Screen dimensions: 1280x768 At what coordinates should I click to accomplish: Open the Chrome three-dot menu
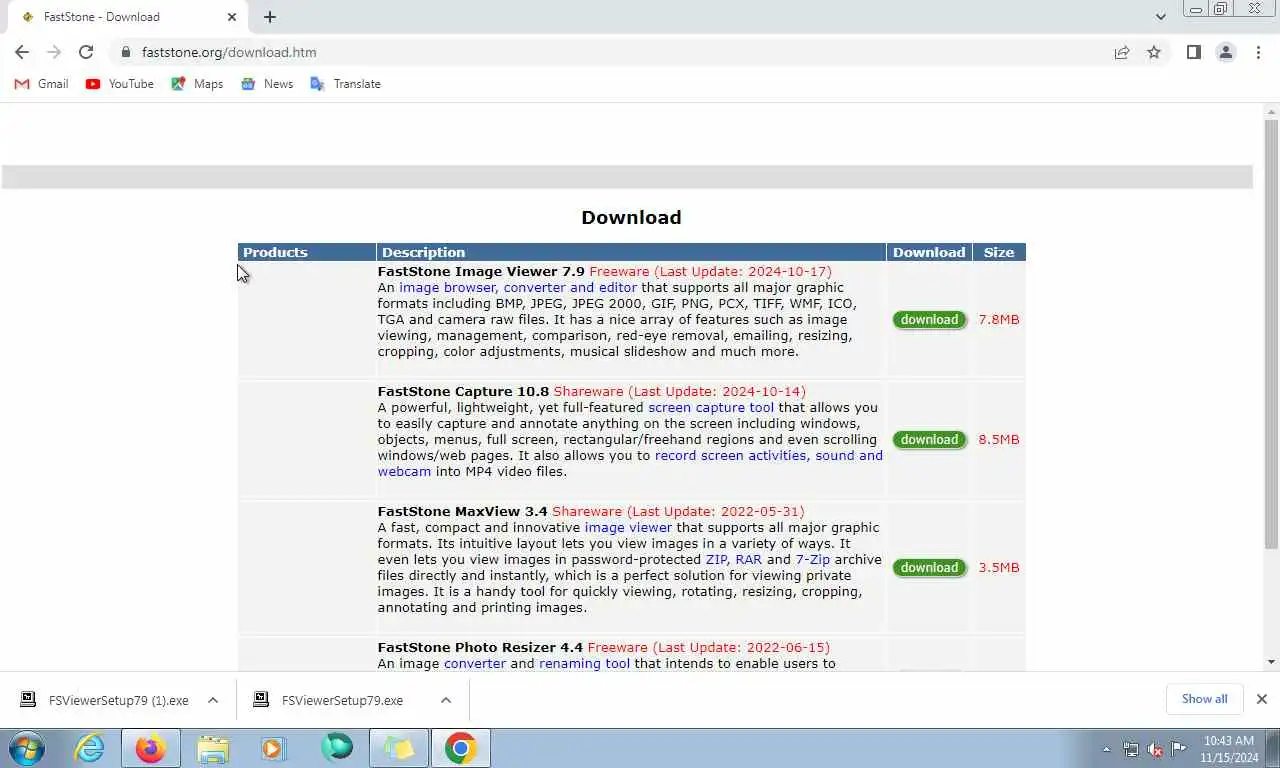[x=1258, y=52]
